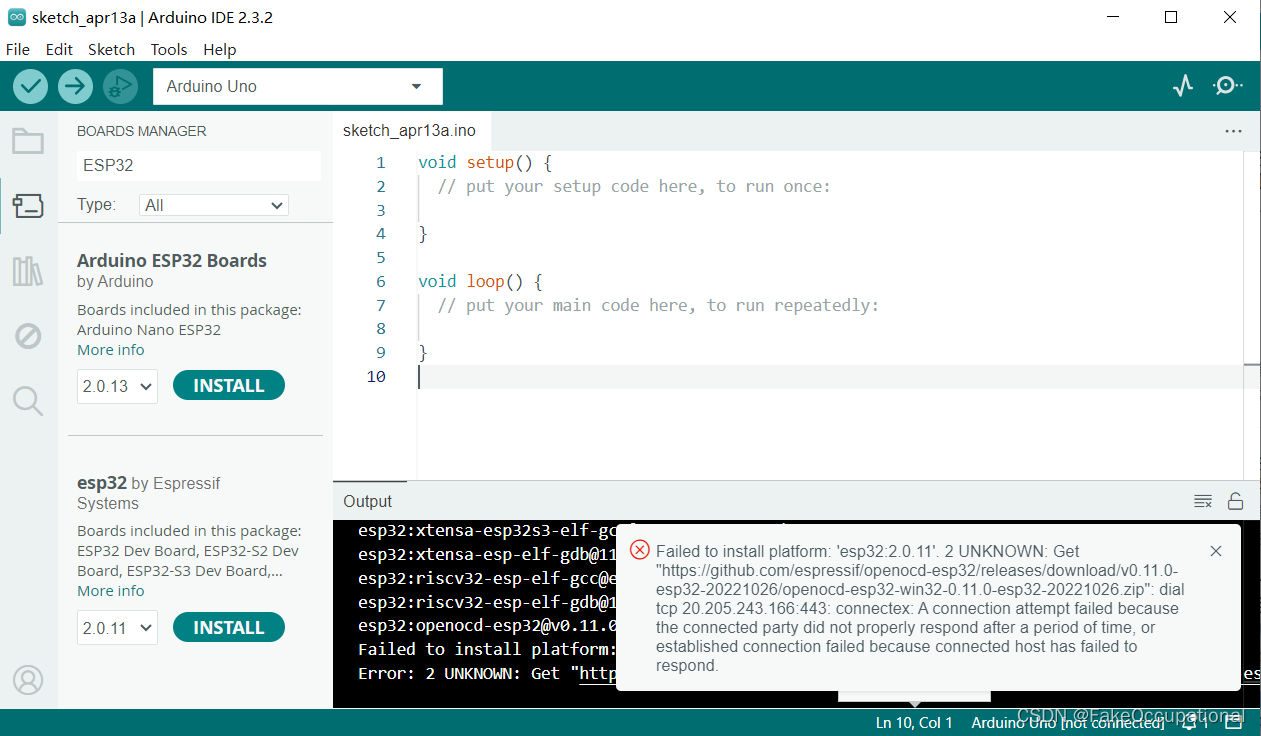Click 'Arduino Nano ESP32' board text
Viewport: 1261px width, 736px height.
(149, 330)
